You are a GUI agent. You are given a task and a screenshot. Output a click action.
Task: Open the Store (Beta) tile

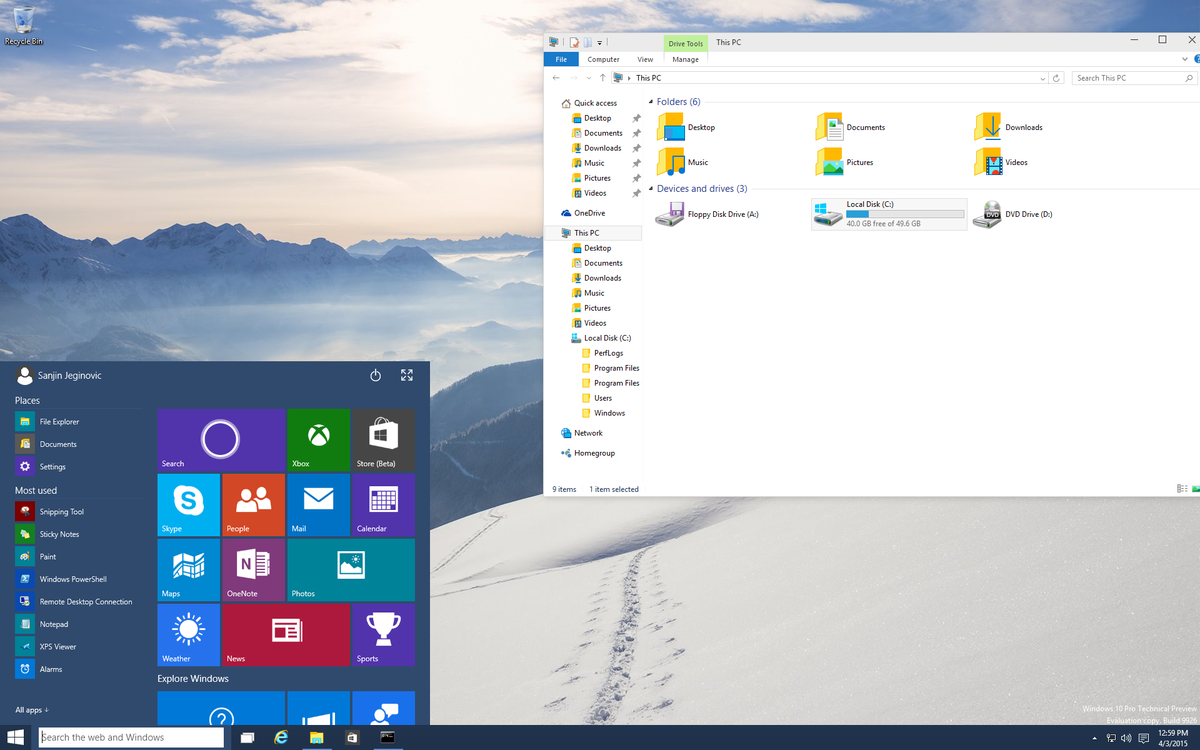383,440
